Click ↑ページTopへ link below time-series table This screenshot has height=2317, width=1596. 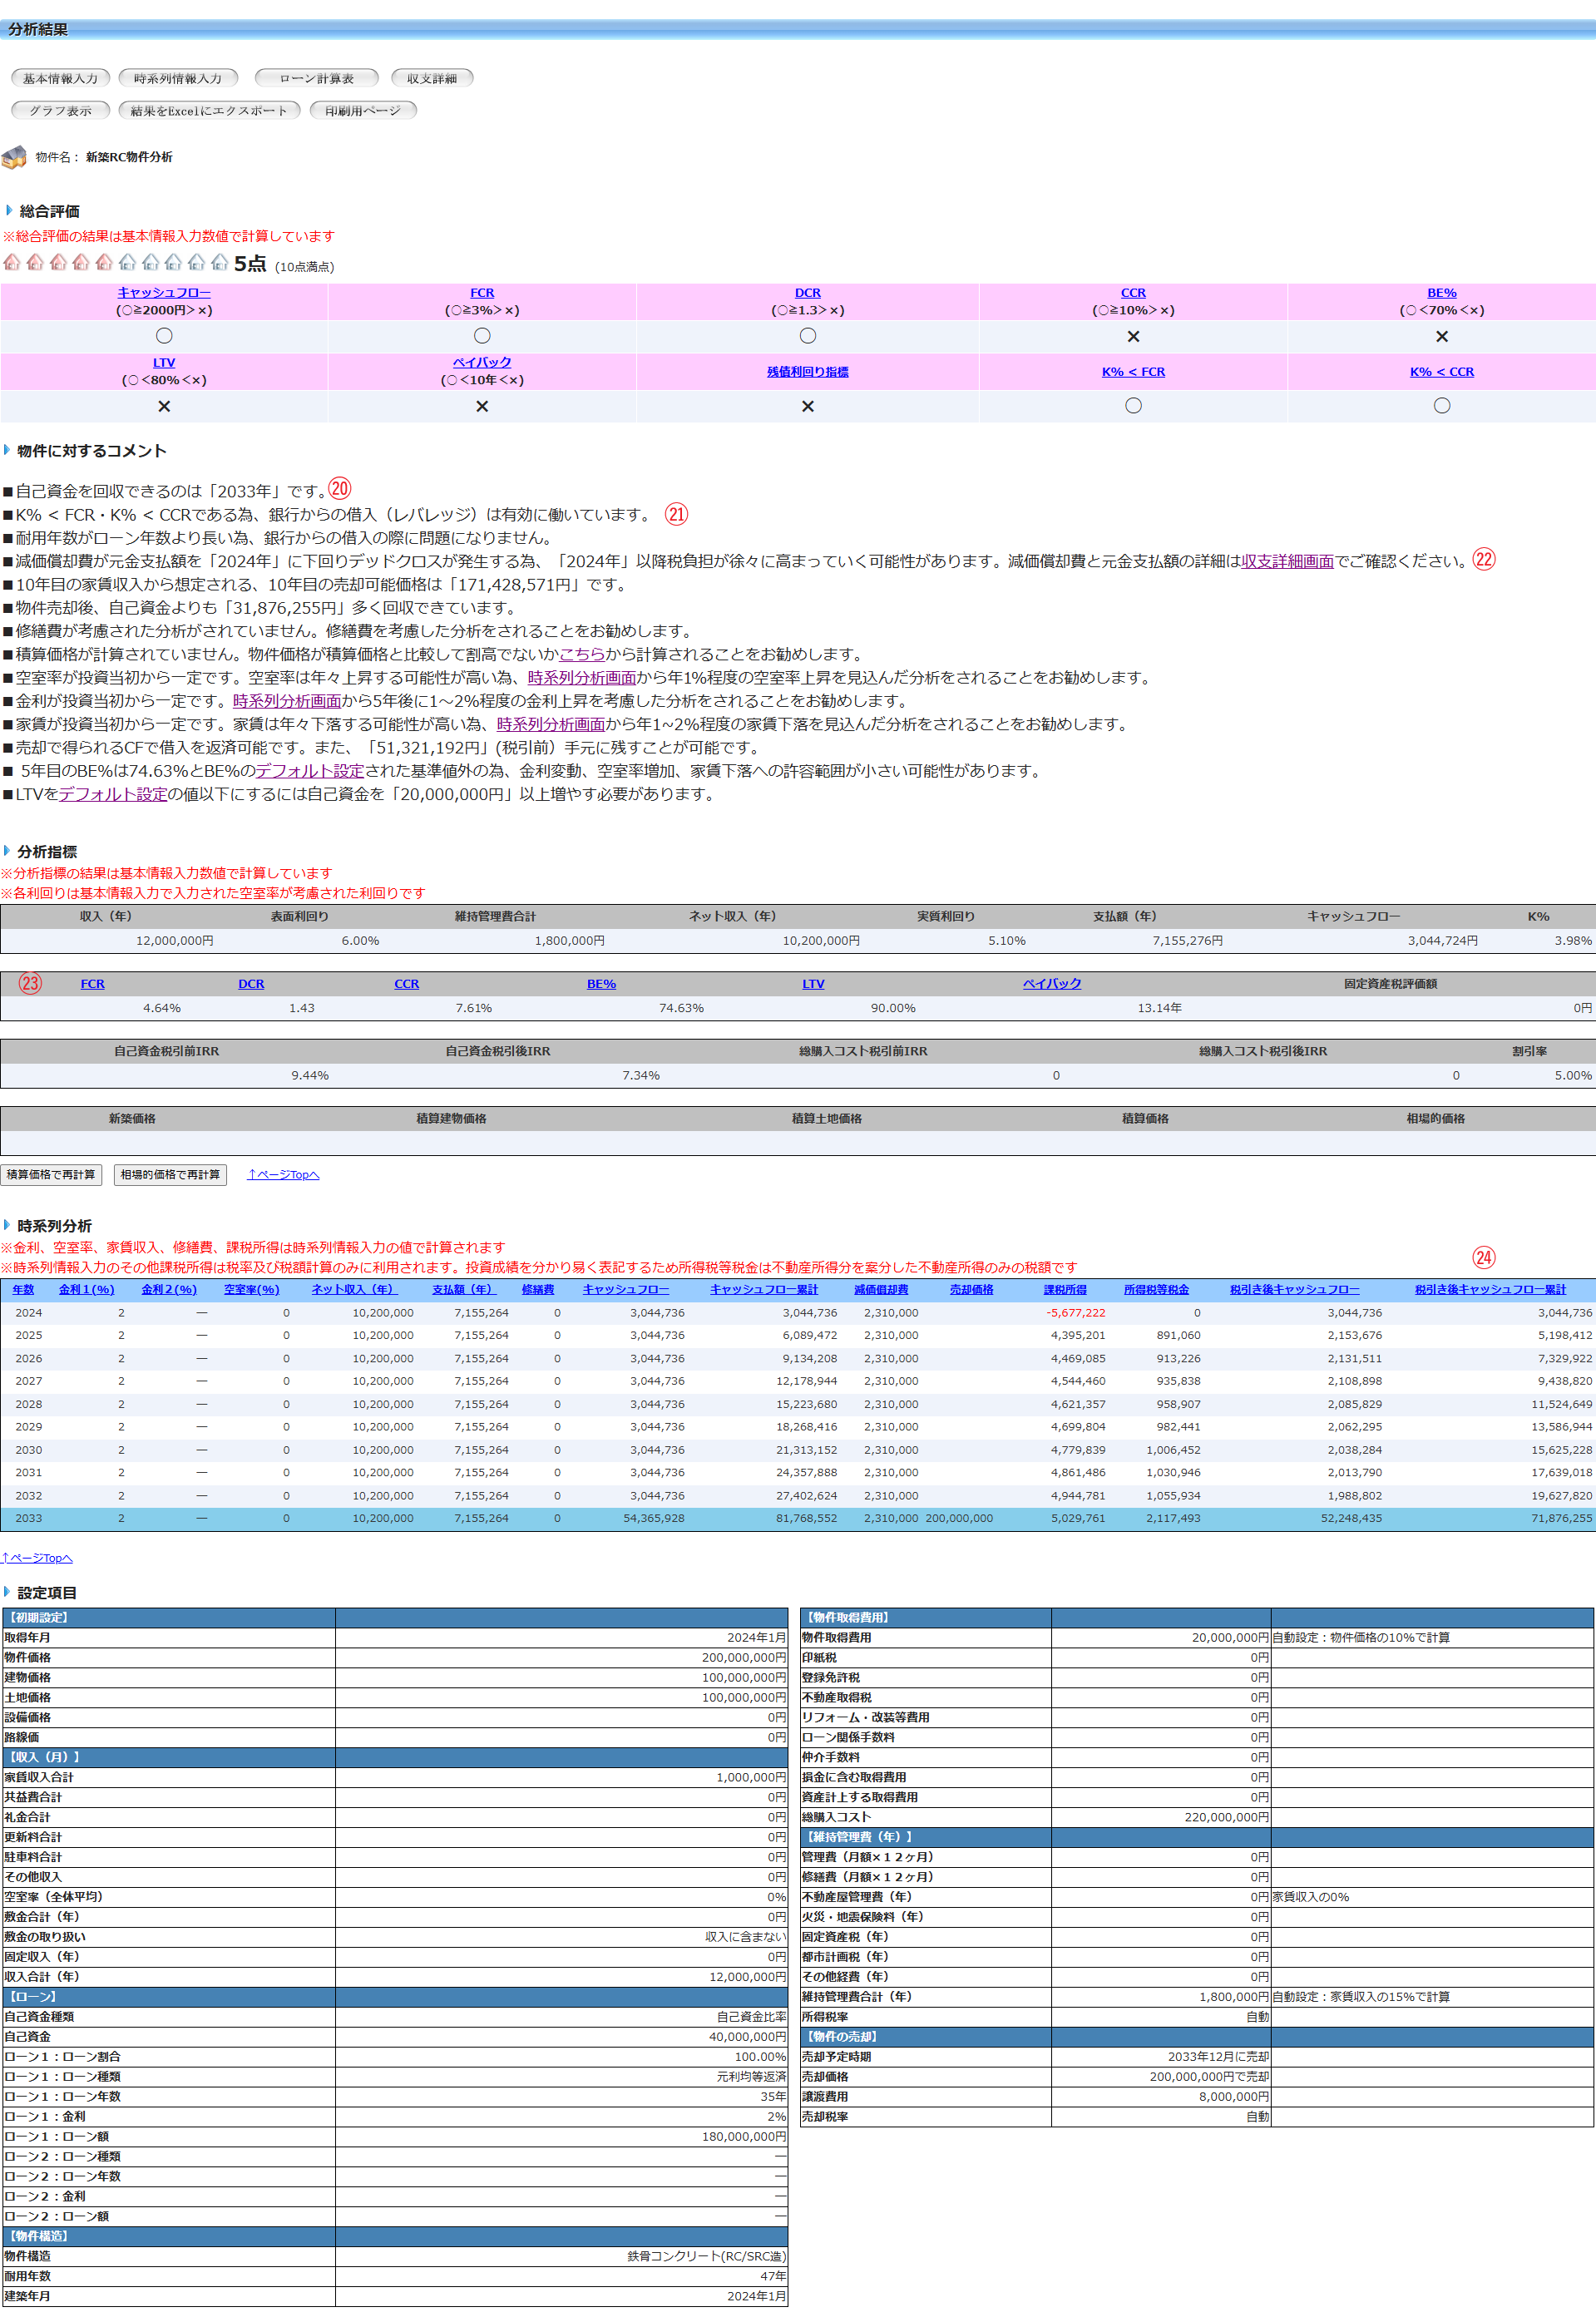37,1558
